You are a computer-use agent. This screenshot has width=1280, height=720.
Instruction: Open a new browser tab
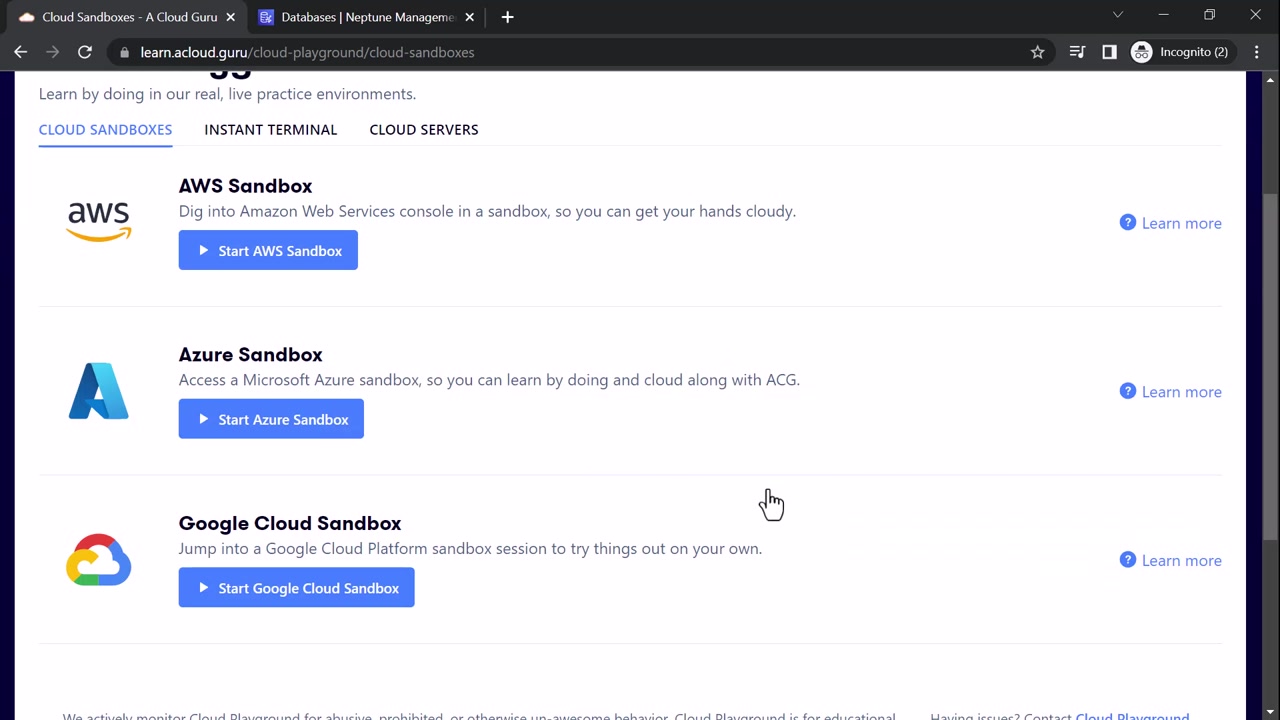(507, 17)
